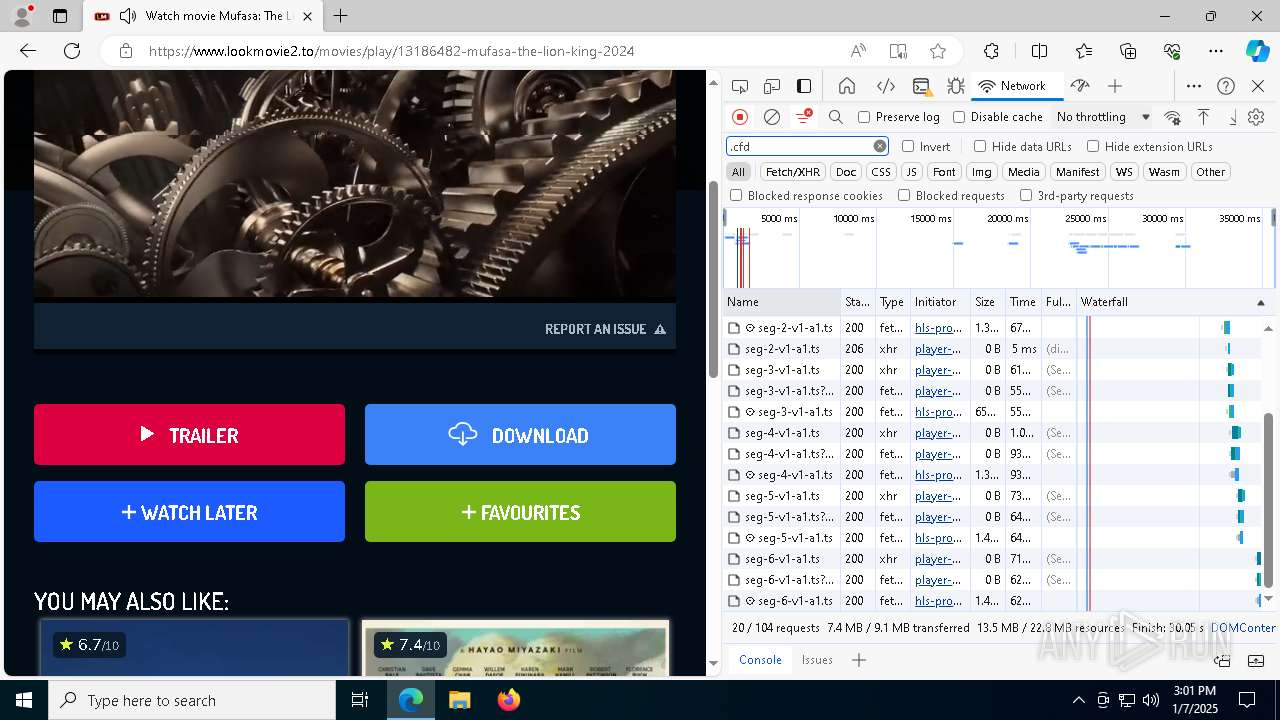Open the read aloud icon in address bar
The height and width of the screenshot is (720, 1280).
[x=858, y=51]
